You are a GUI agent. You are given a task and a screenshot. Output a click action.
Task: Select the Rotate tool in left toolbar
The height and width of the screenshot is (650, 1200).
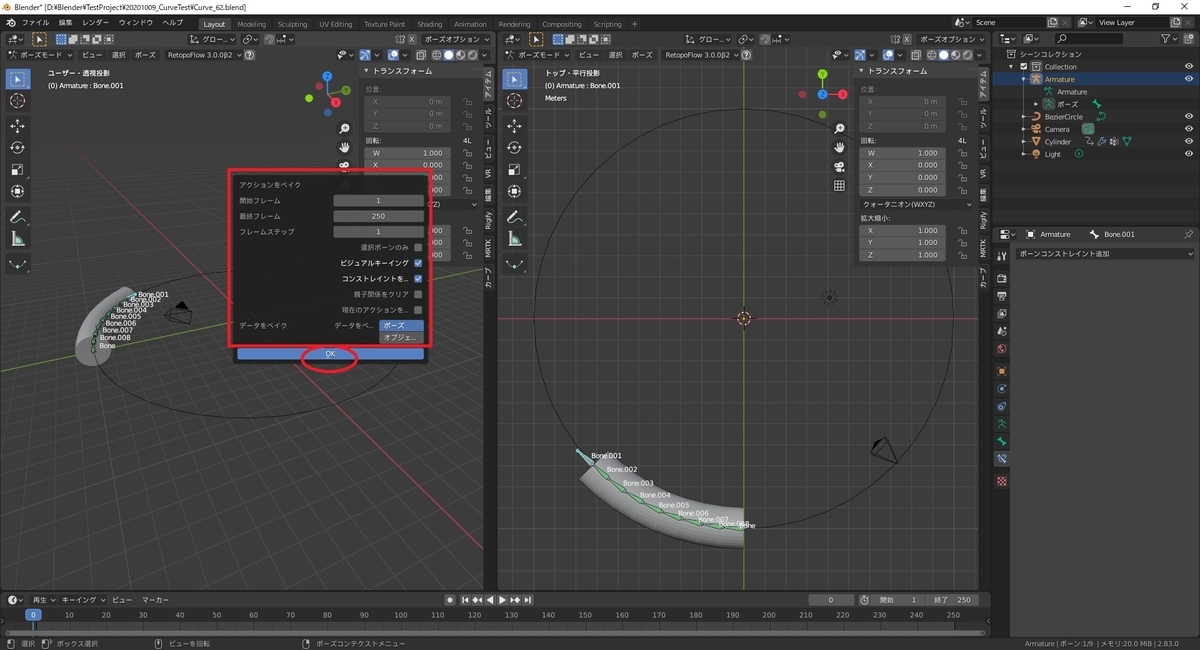point(18,147)
